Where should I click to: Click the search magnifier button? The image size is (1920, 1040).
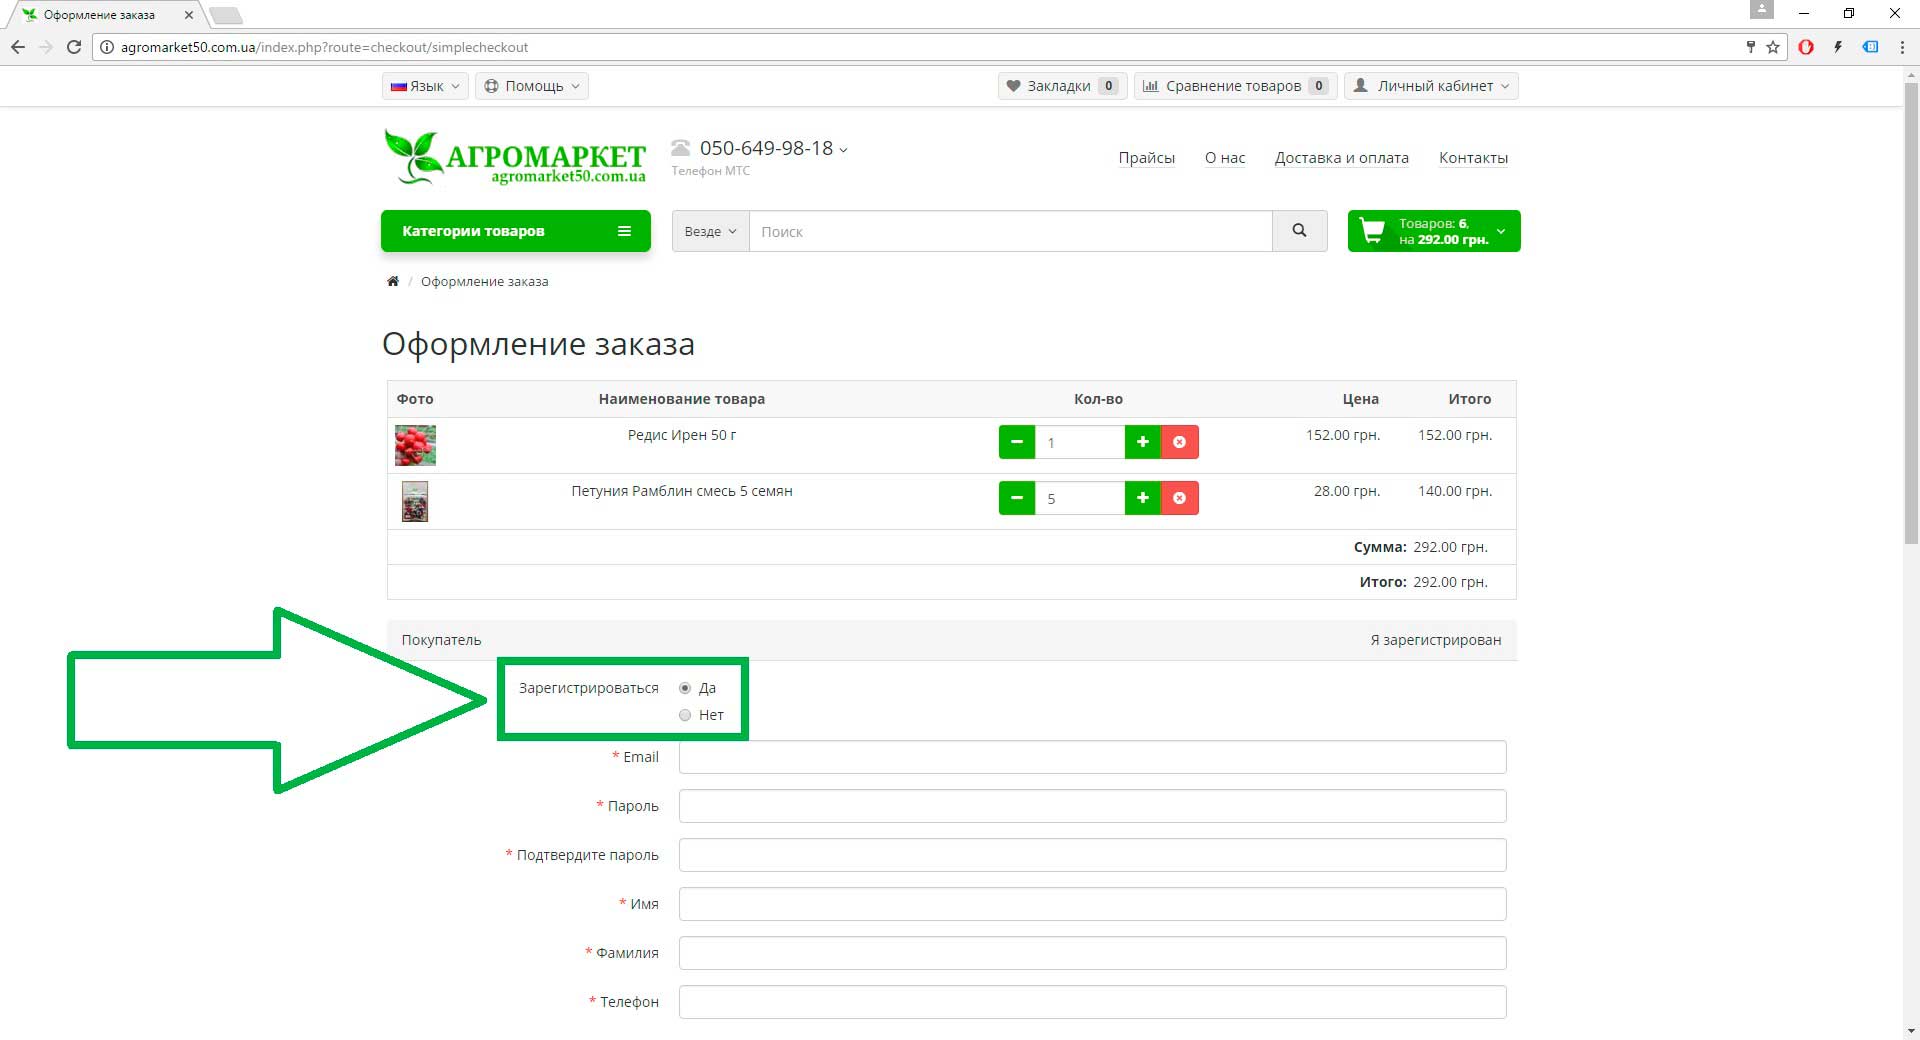[1299, 231]
